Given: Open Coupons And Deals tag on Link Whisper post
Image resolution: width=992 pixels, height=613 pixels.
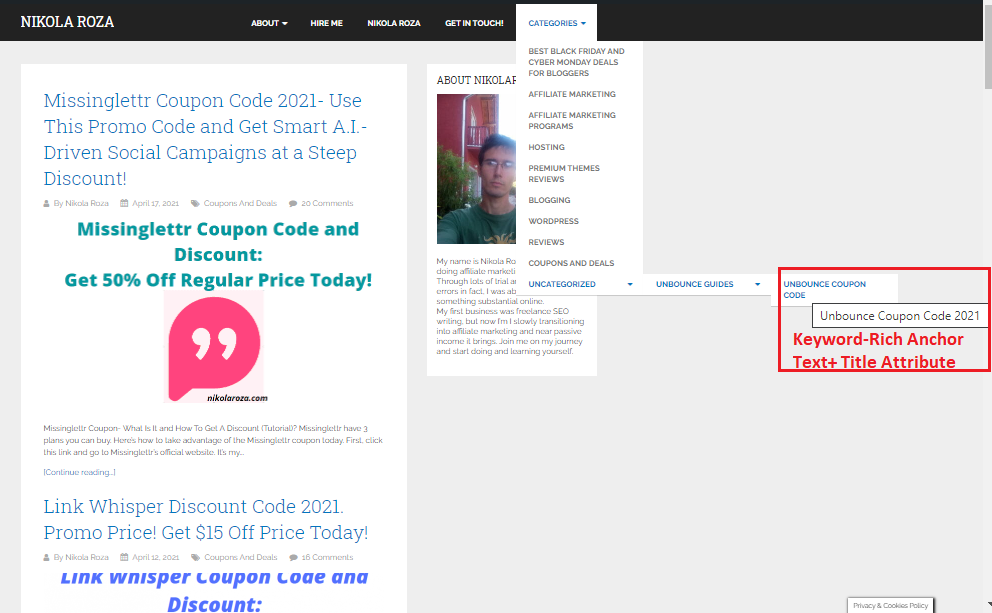Looking at the screenshot, I should pyautogui.click(x=241, y=558).
